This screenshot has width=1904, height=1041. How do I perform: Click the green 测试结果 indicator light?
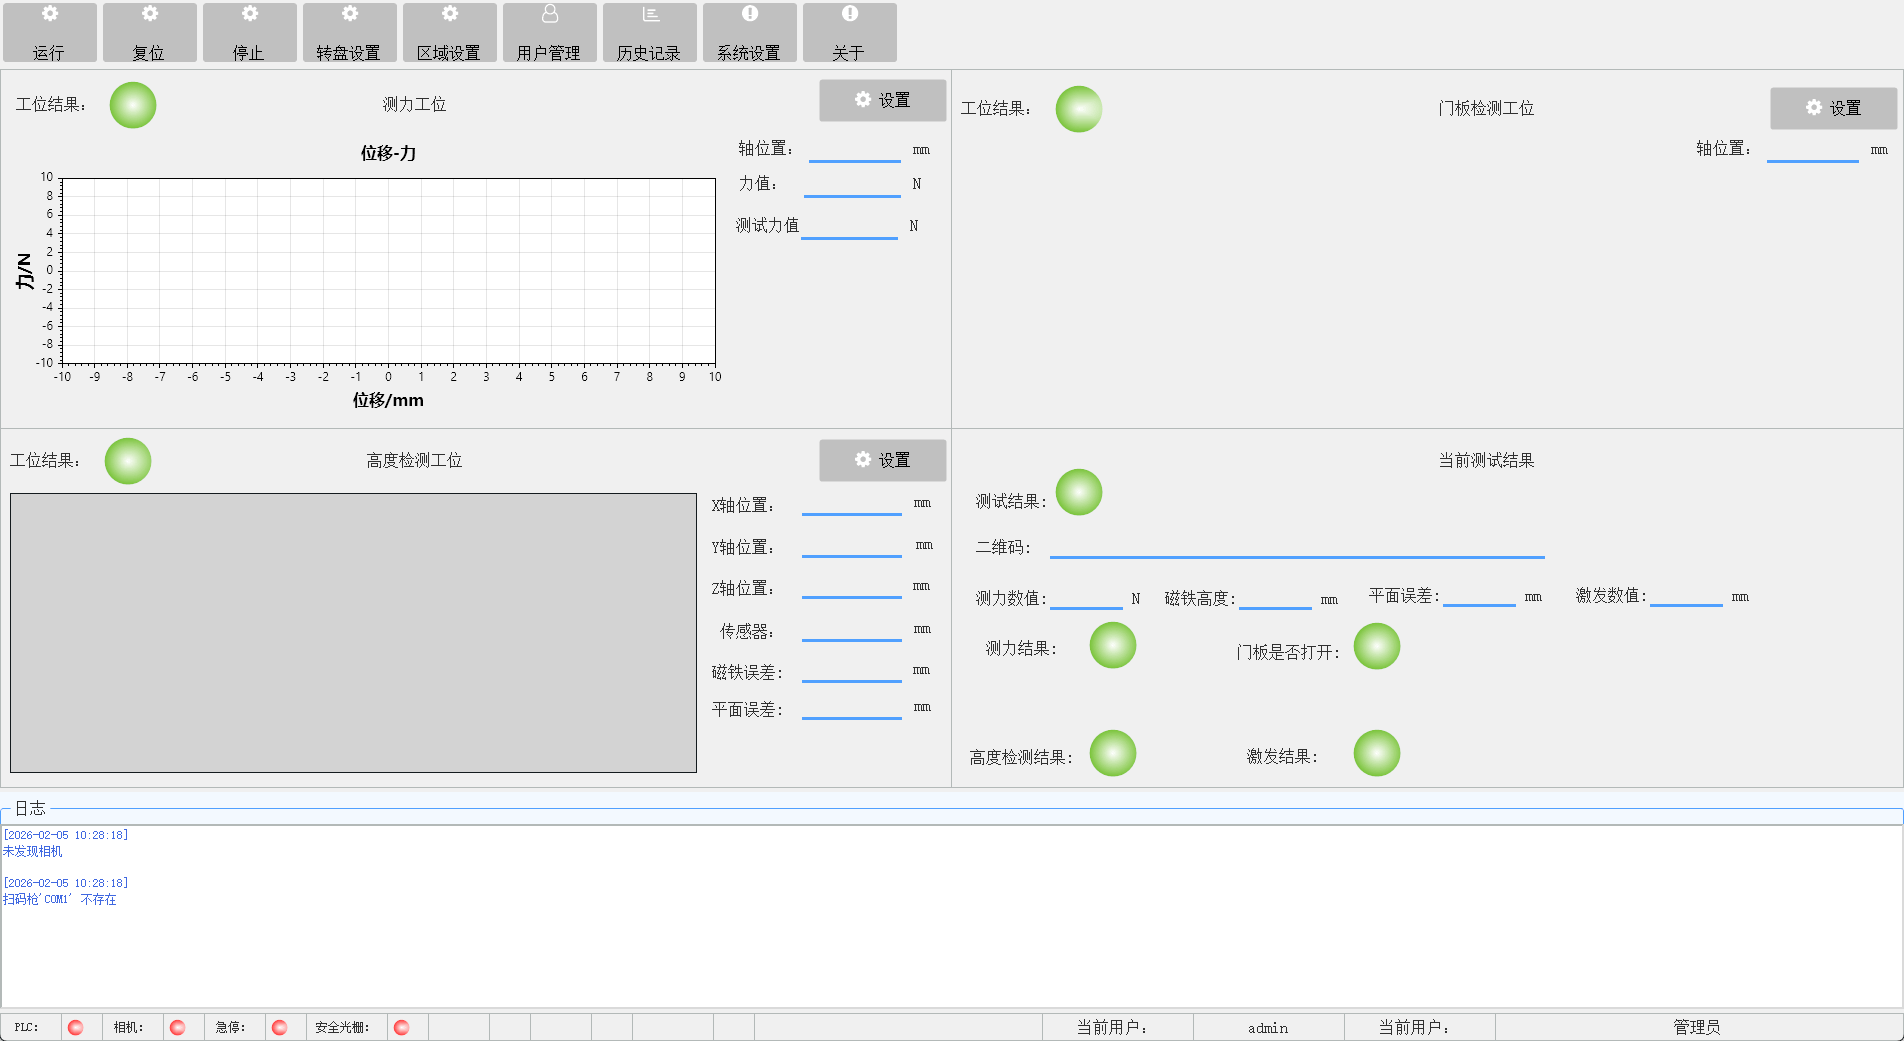[x=1079, y=492]
